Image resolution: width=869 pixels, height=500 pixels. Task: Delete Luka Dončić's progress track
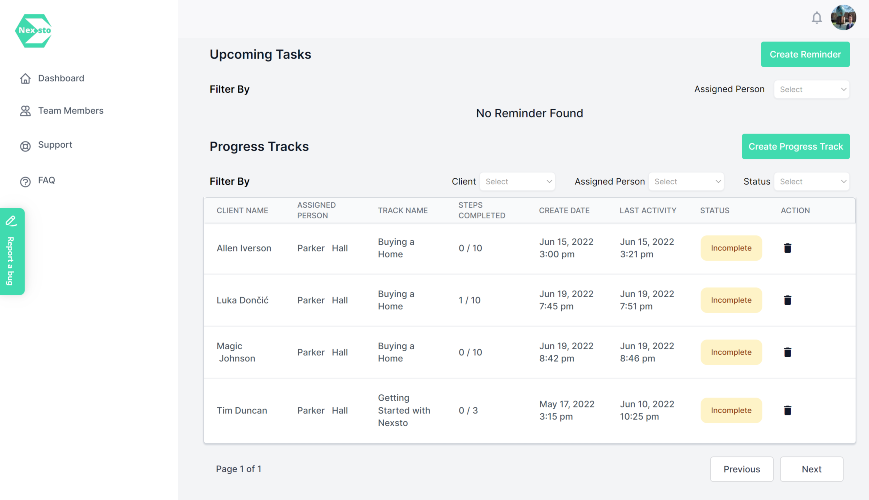click(x=787, y=300)
